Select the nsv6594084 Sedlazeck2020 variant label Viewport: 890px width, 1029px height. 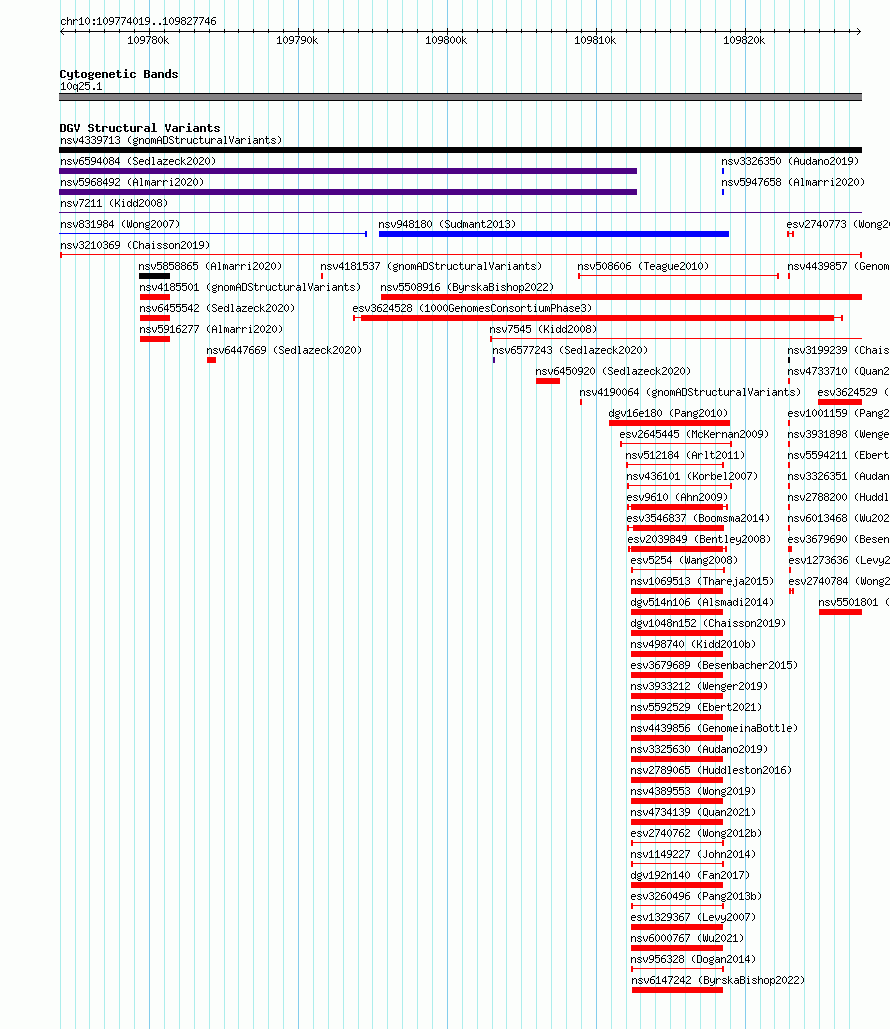[138, 161]
